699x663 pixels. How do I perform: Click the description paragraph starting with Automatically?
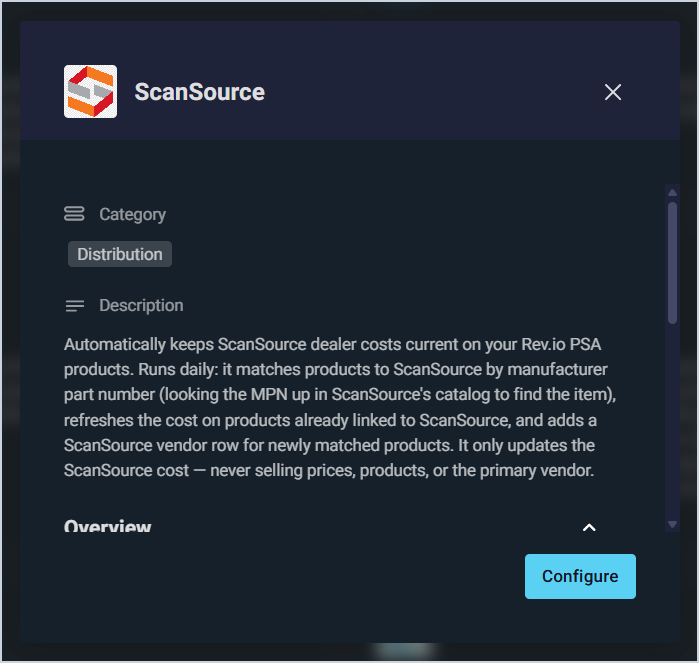click(x=340, y=408)
